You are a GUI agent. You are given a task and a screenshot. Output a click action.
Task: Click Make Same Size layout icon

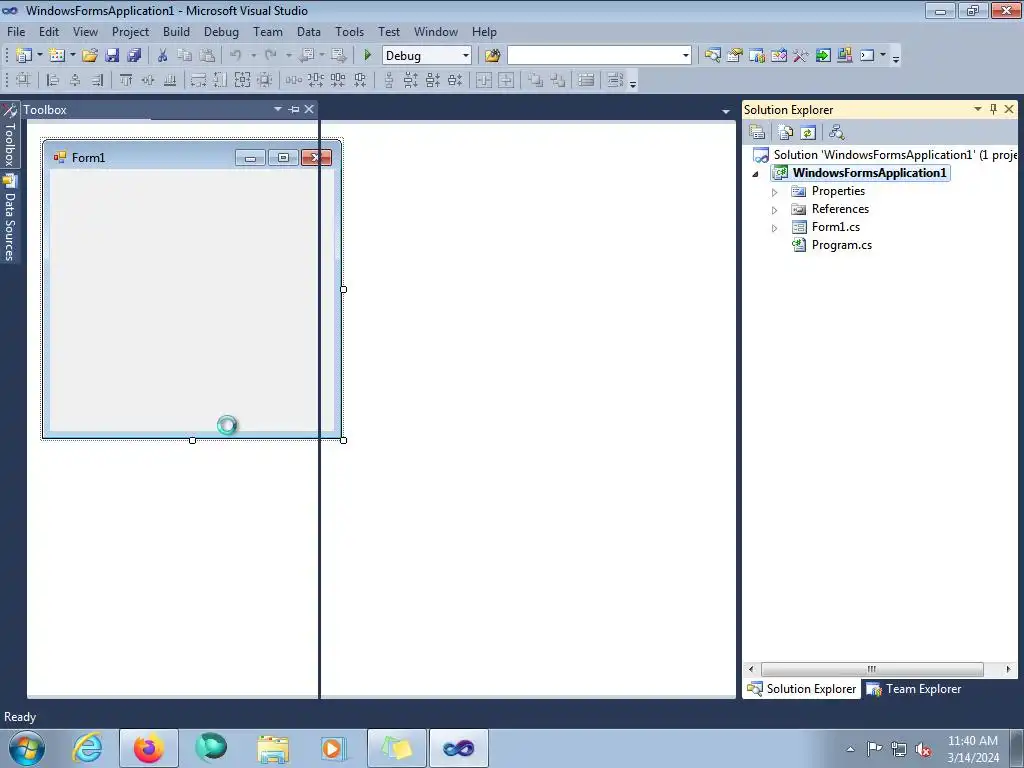(242, 80)
